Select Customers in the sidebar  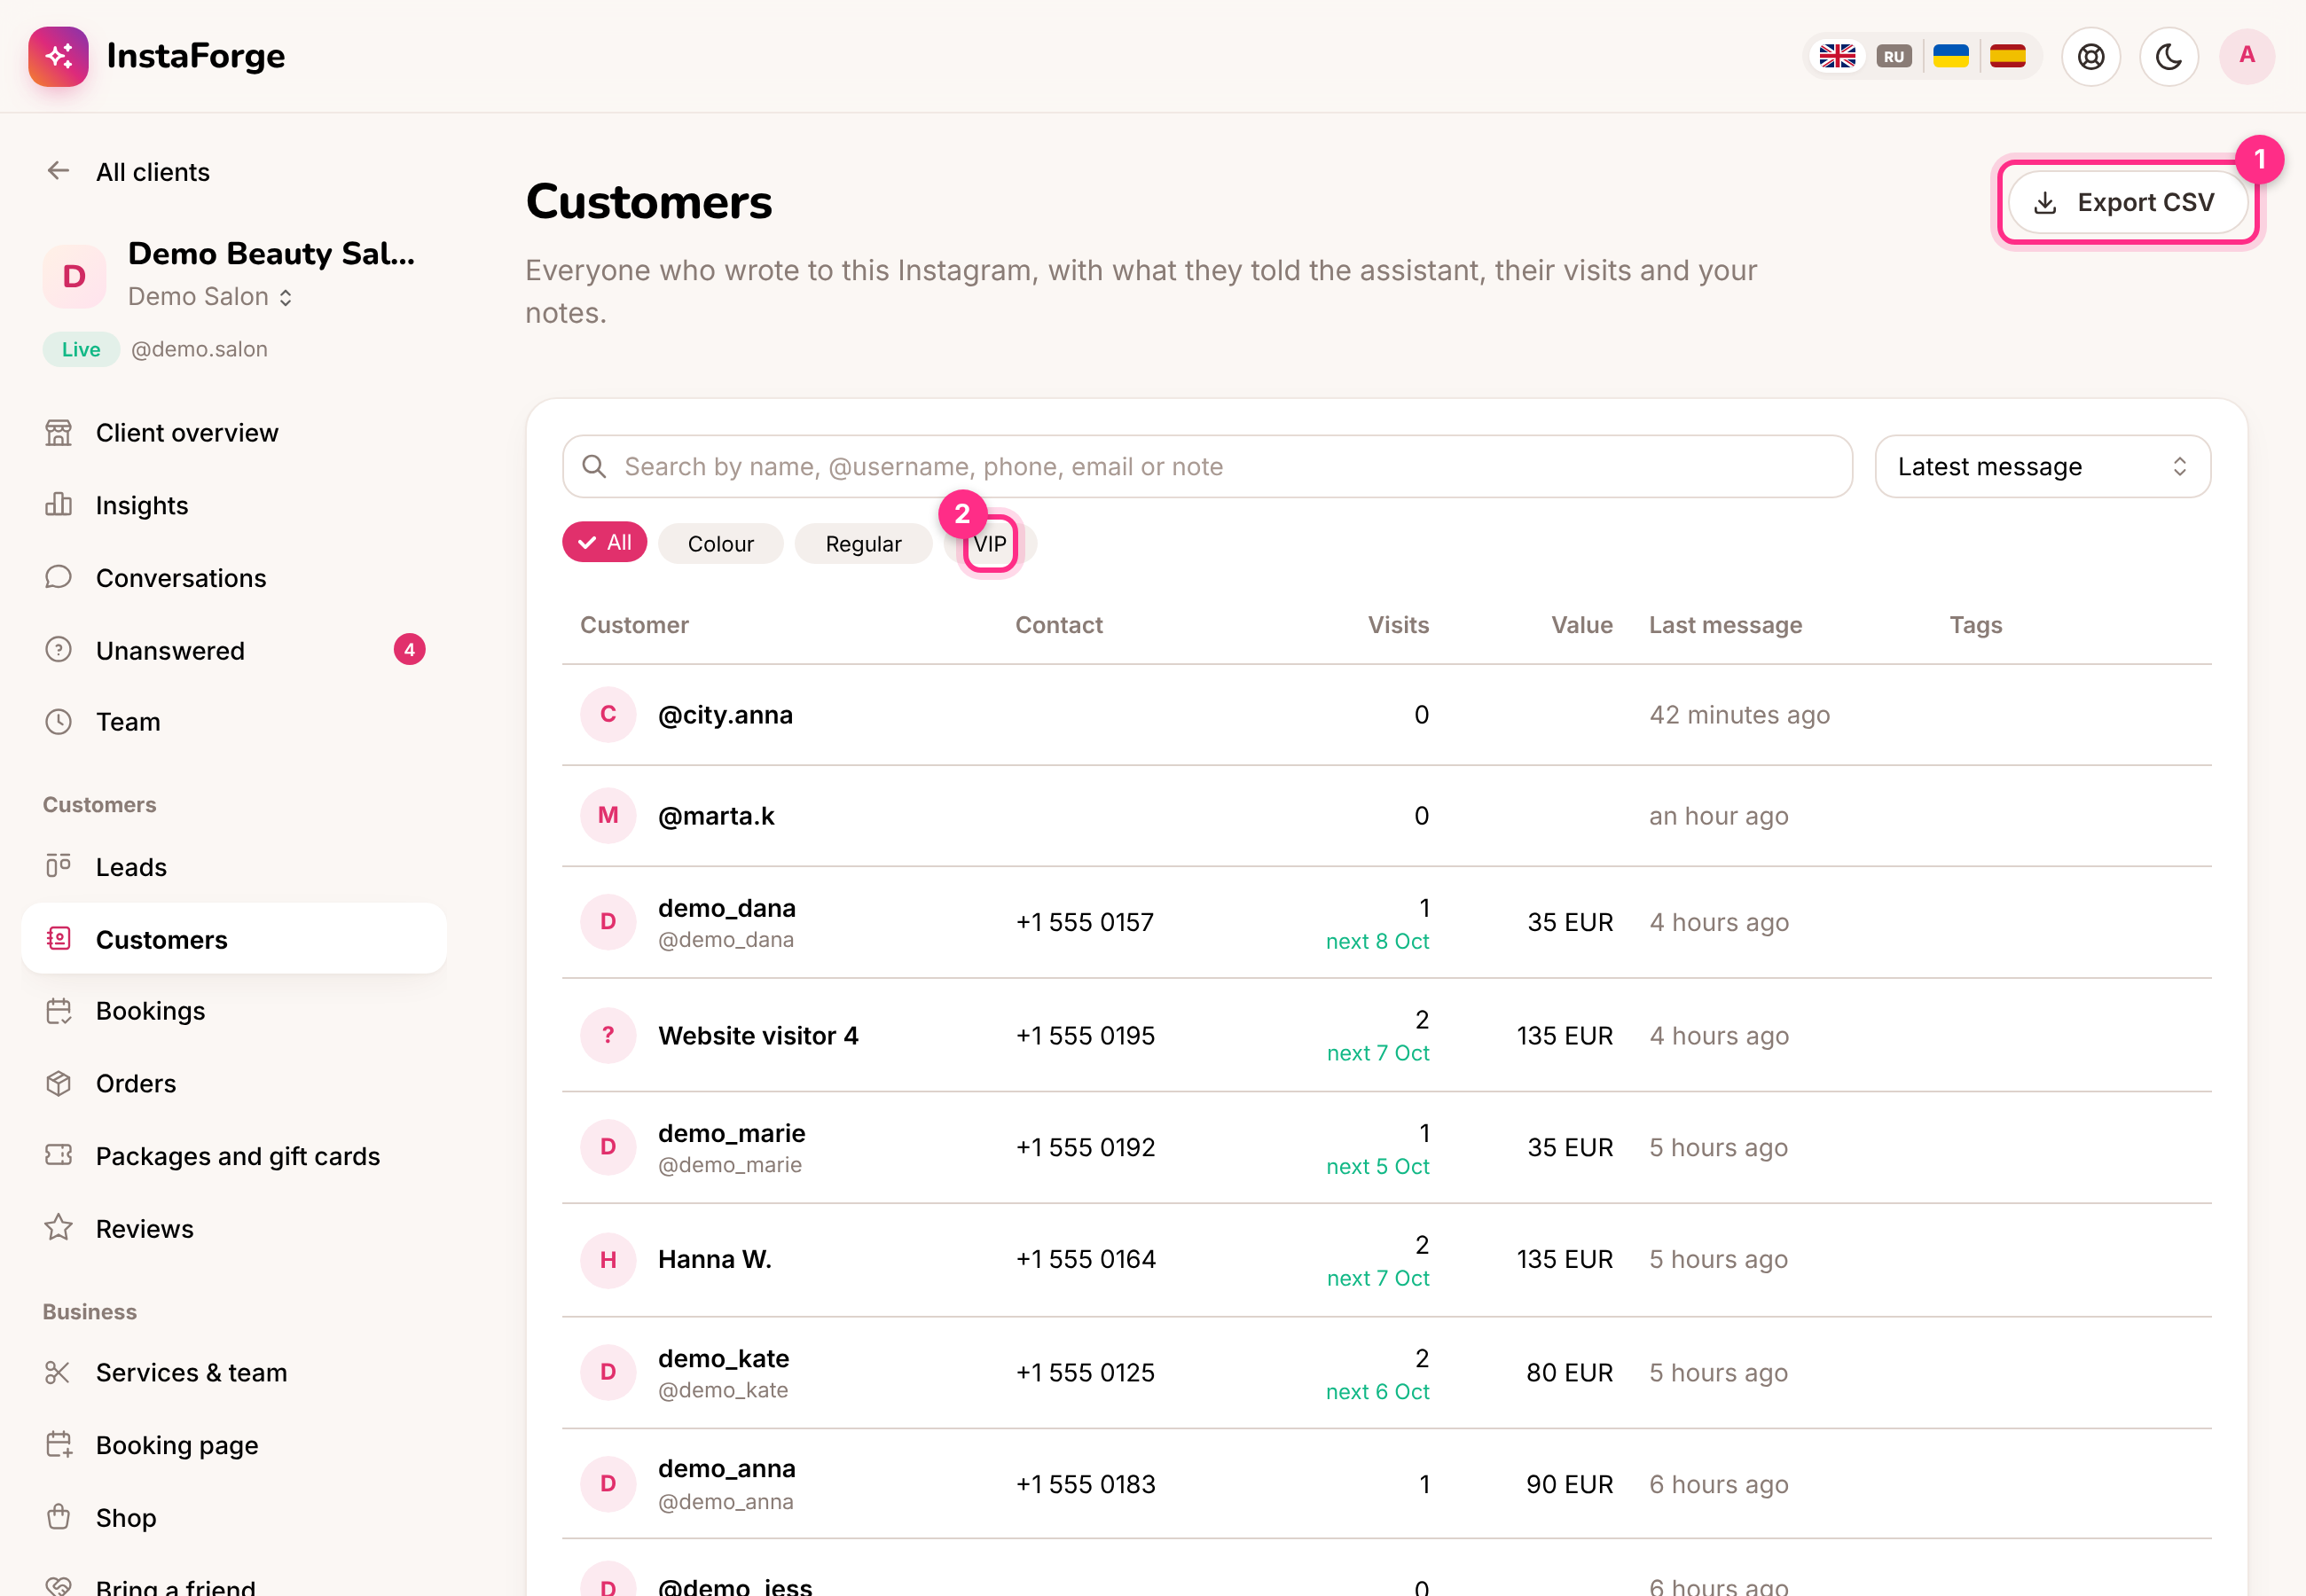pyautogui.click(x=234, y=939)
